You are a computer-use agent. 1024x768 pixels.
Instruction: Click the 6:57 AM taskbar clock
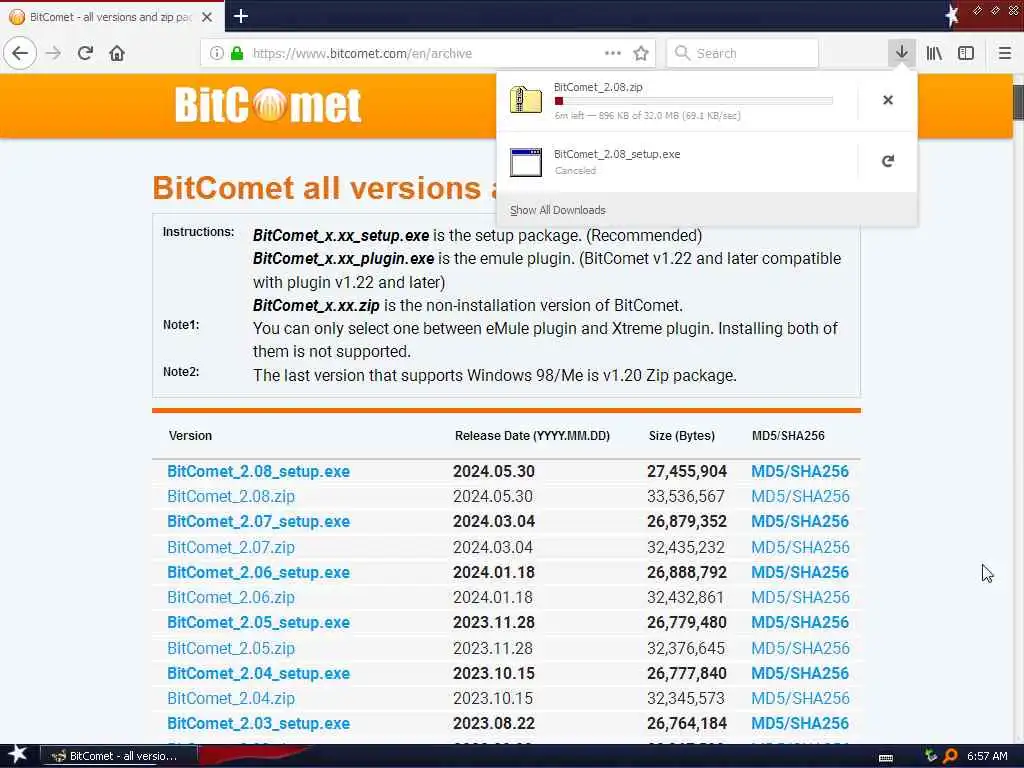click(x=987, y=756)
